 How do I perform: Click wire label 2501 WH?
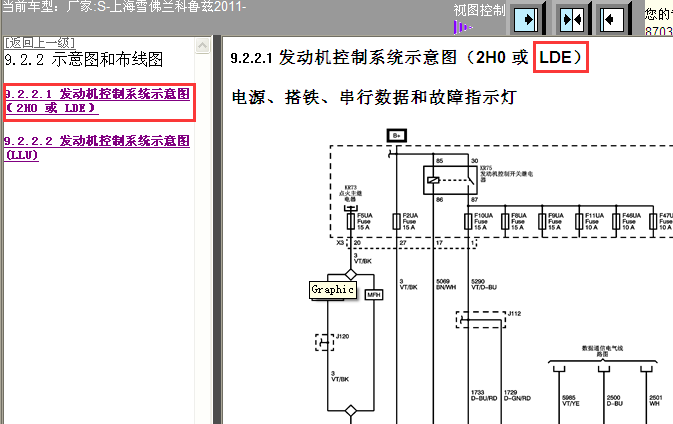coord(655,400)
